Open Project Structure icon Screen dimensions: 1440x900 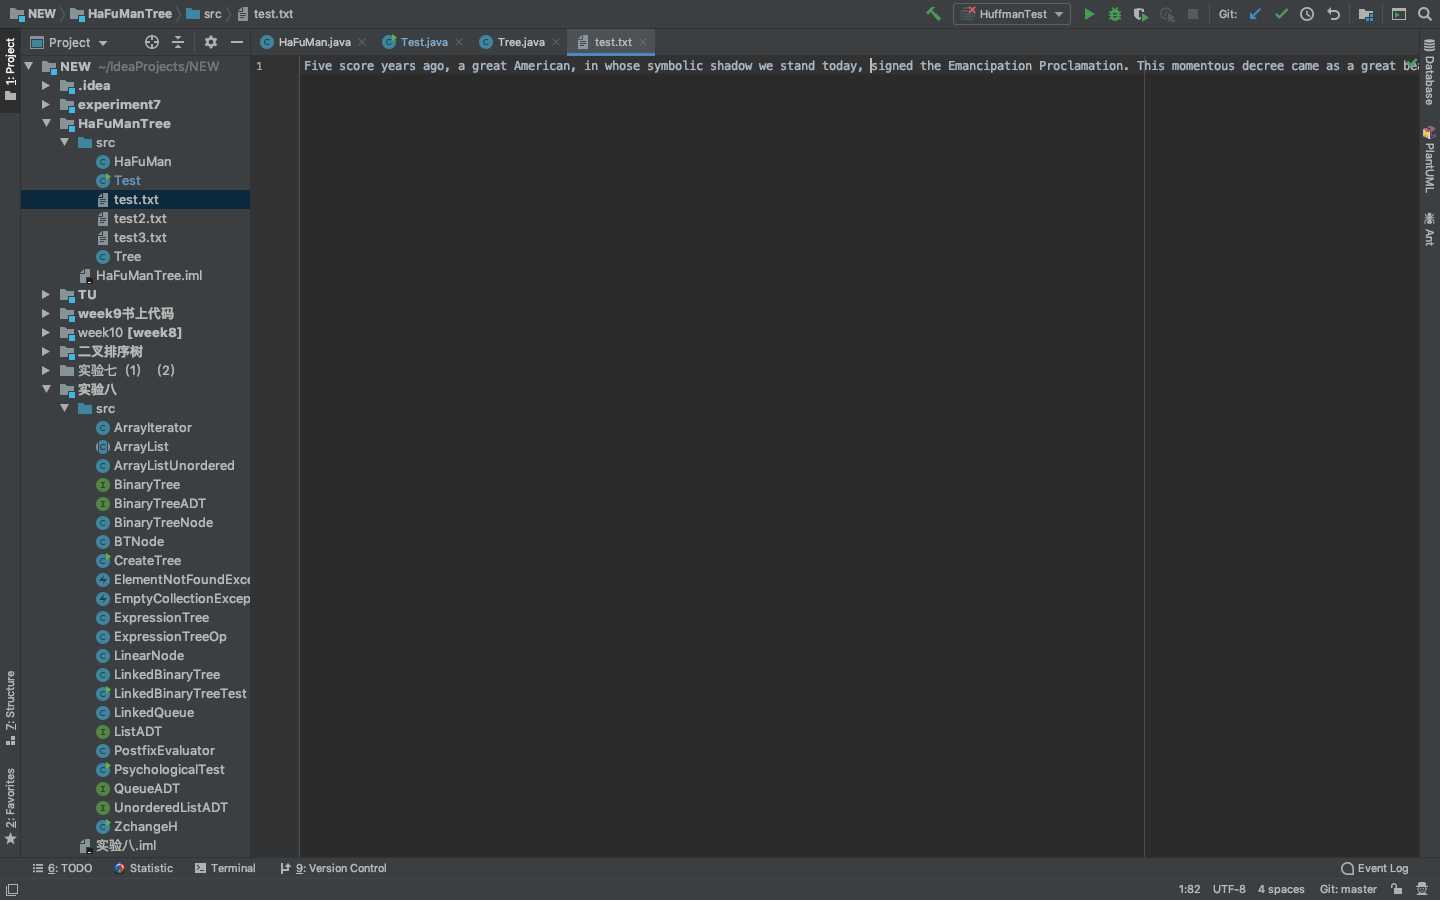(1366, 14)
